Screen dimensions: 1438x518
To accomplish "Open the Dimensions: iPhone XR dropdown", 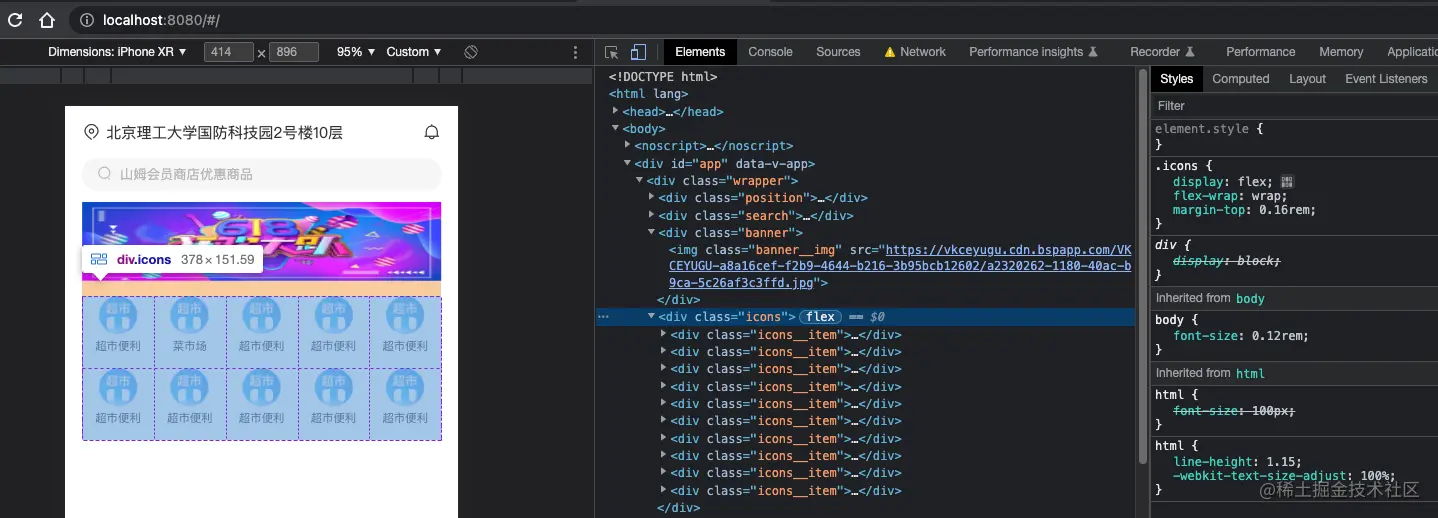I will (x=117, y=52).
